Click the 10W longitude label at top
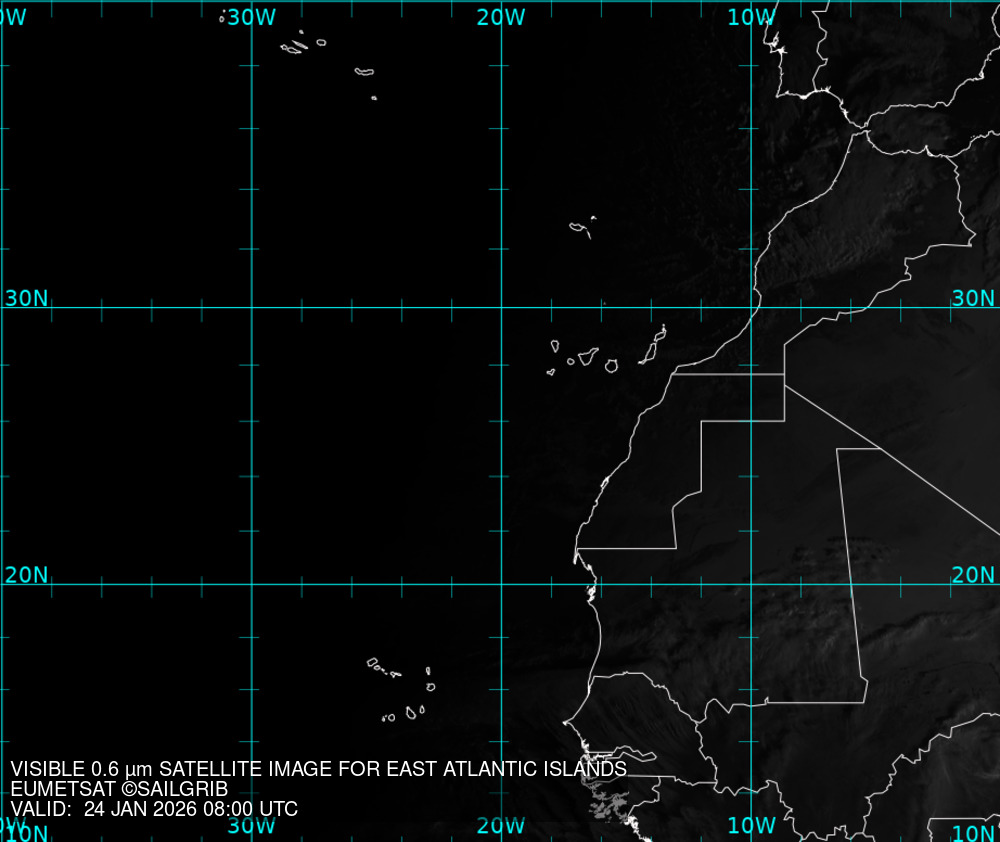This screenshot has width=1000, height=842. (x=751, y=17)
